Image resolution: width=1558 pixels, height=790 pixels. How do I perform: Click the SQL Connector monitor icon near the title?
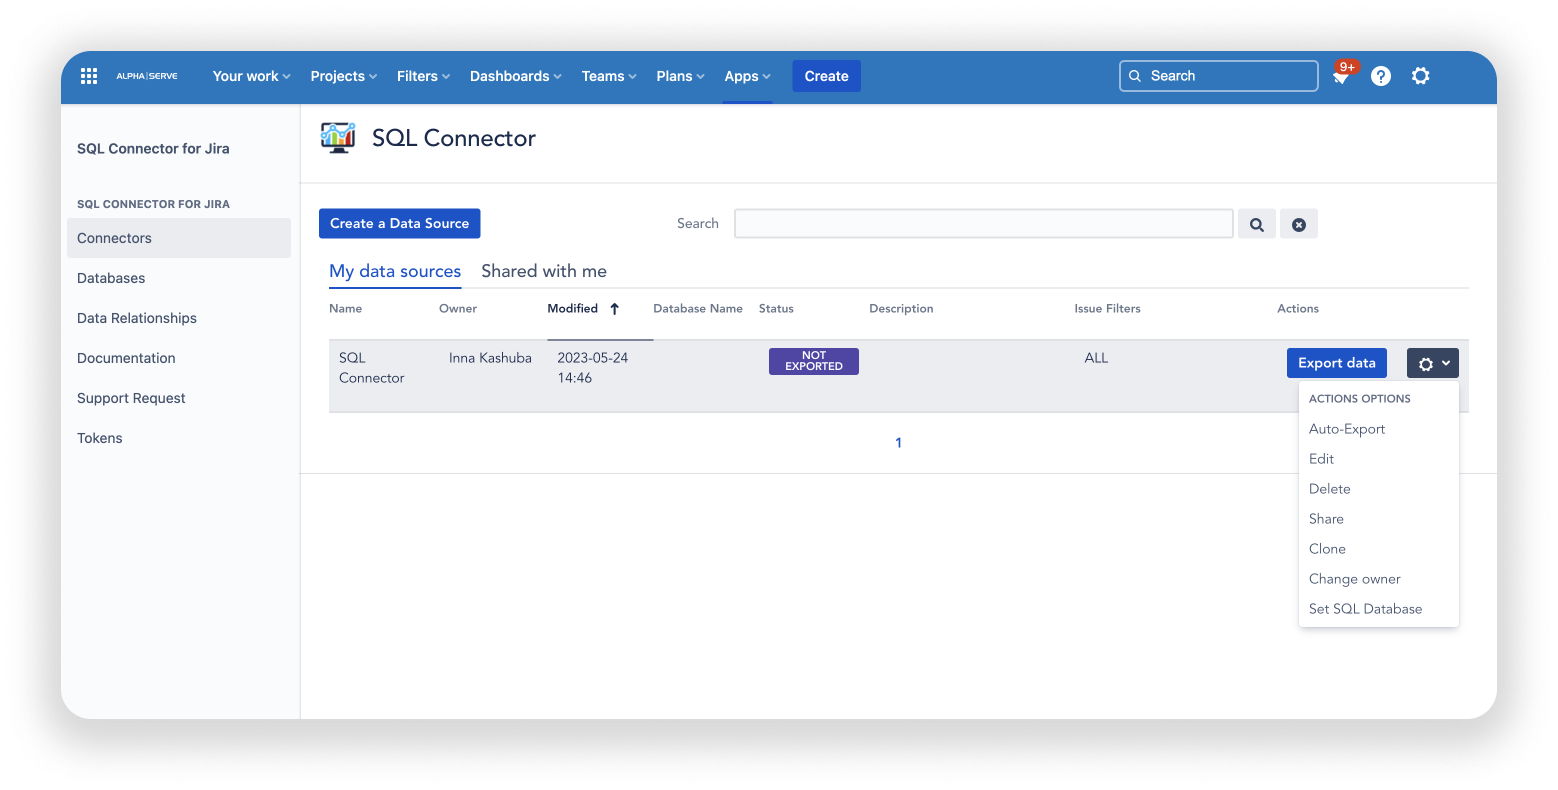pos(338,137)
